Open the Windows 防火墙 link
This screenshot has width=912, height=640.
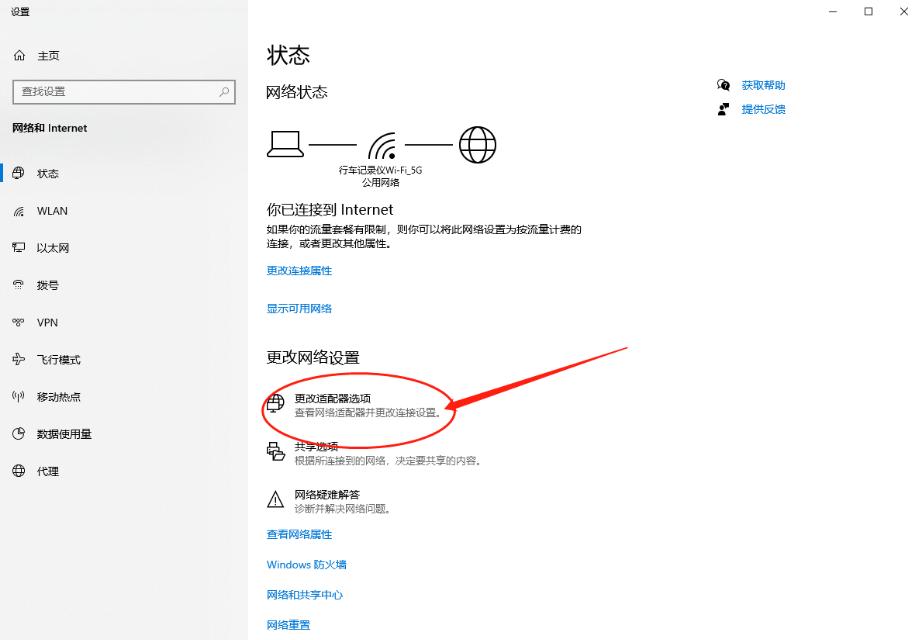coord(306,565)
